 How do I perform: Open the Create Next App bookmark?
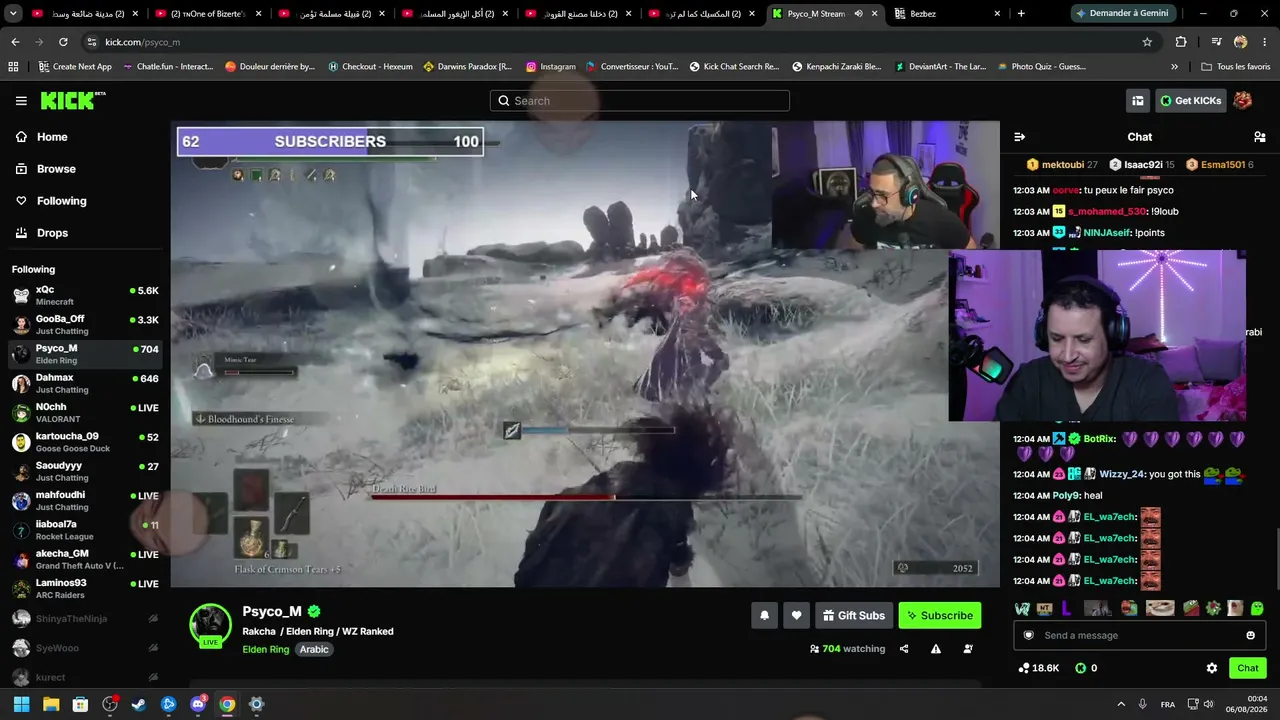[74, 67]
